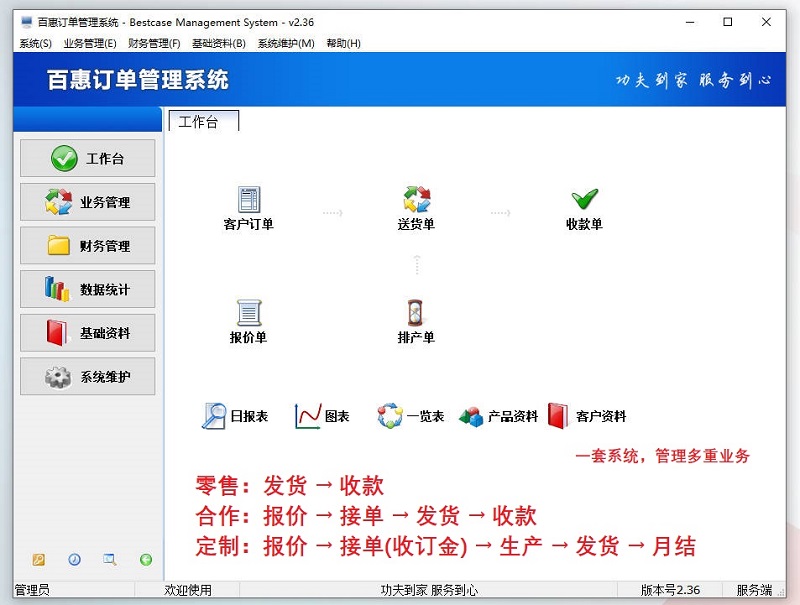This screenshot has height=605, width=800.
Task: Click the green back arrow icon in sidebar footer
Action: tap(146, 560)
